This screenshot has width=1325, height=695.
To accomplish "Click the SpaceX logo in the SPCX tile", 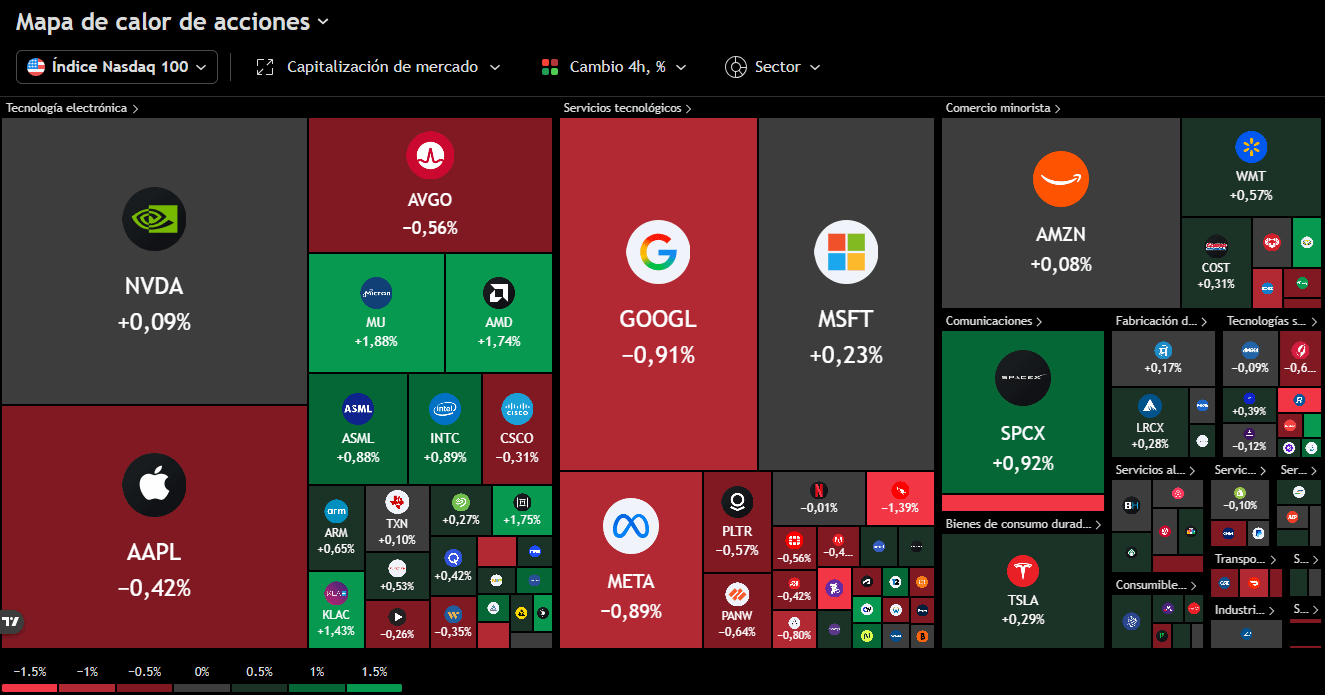I will pyautogui.click(x=1023, y=379).
